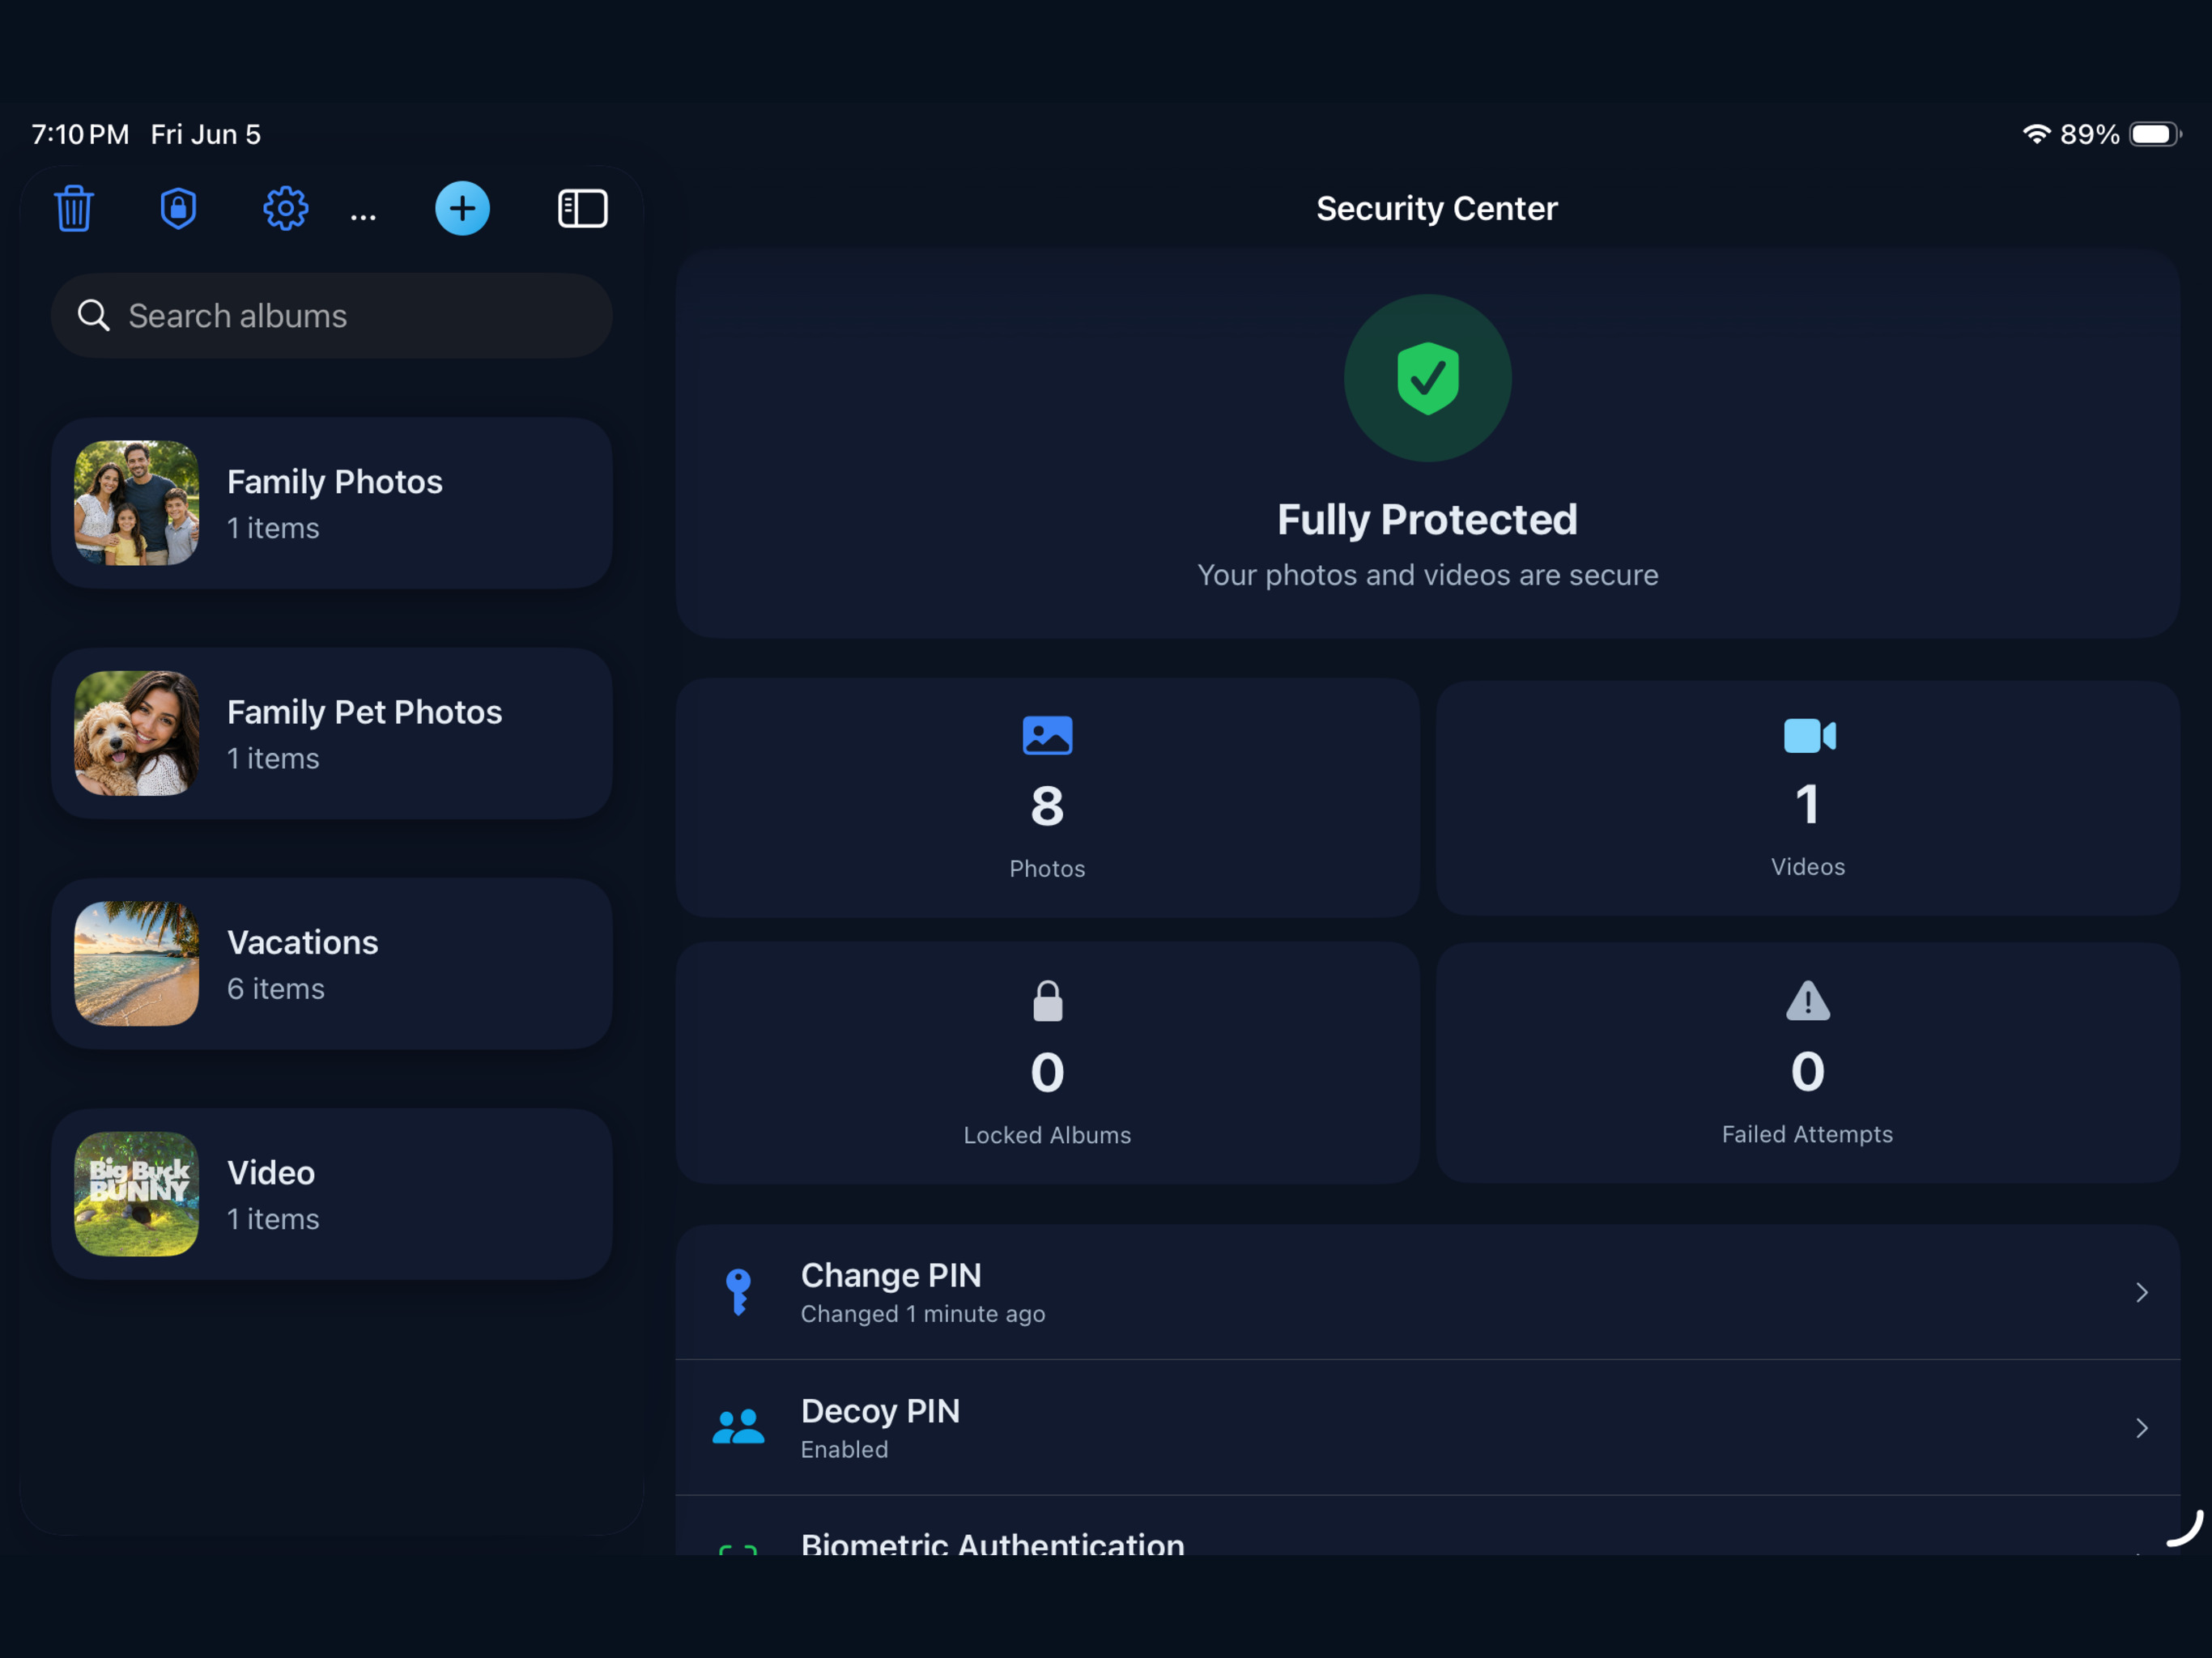Screen dimensions: 2212x1658
Task: Open the Family Pet Photos album
Action: (331, 733)
